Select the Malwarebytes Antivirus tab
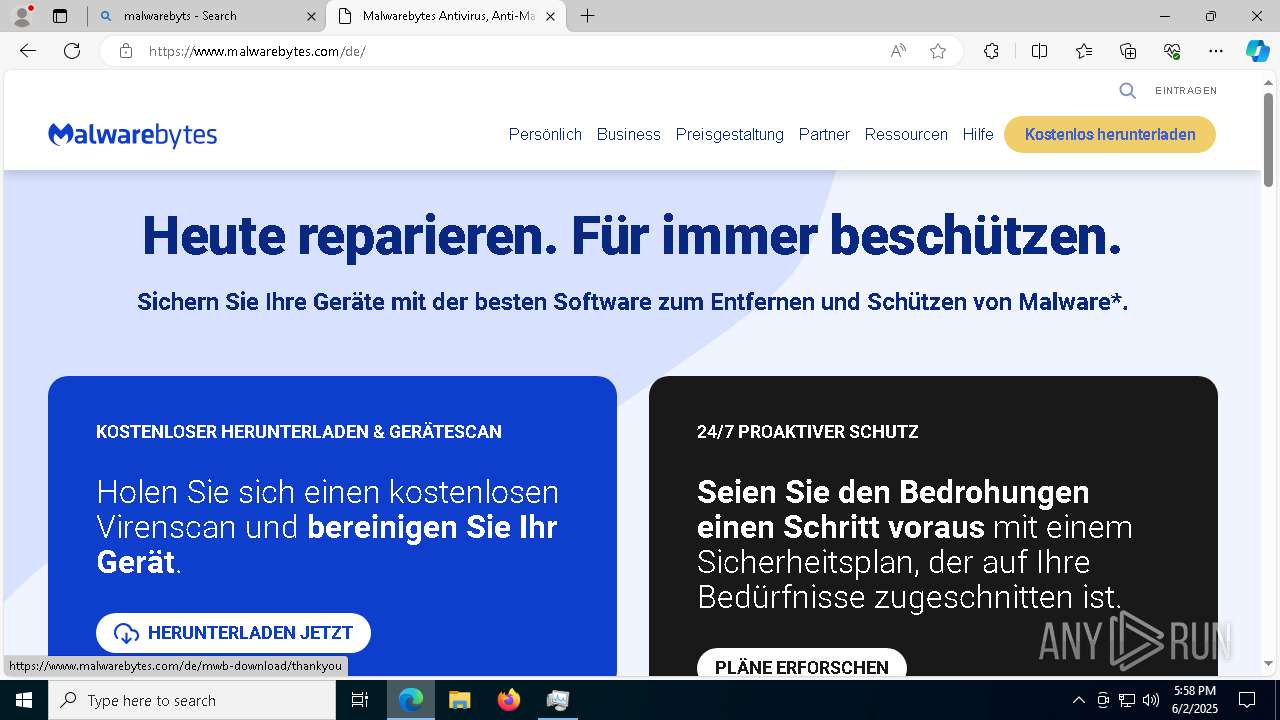Screen dimensions: 1280x720 (446, 16)
